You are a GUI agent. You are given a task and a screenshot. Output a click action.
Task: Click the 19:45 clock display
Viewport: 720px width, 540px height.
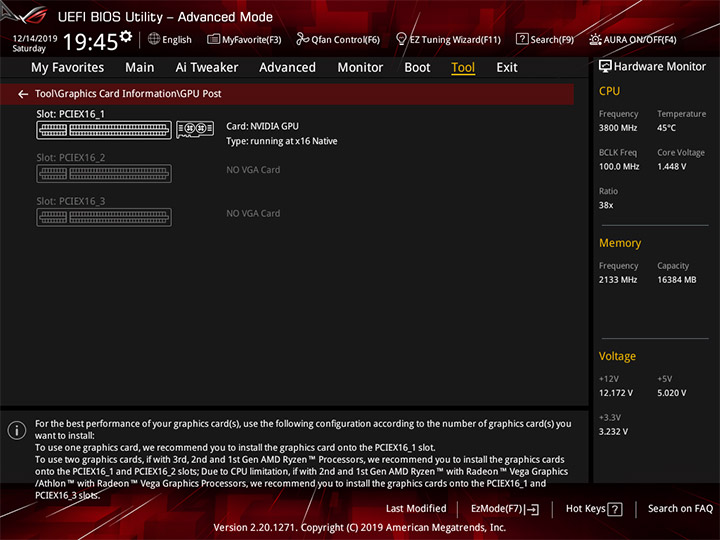[90, 42]
